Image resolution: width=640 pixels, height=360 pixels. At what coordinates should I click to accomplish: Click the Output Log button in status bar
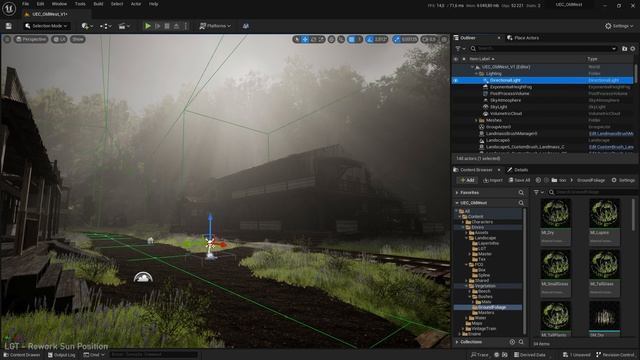click(x=62, y=355)
